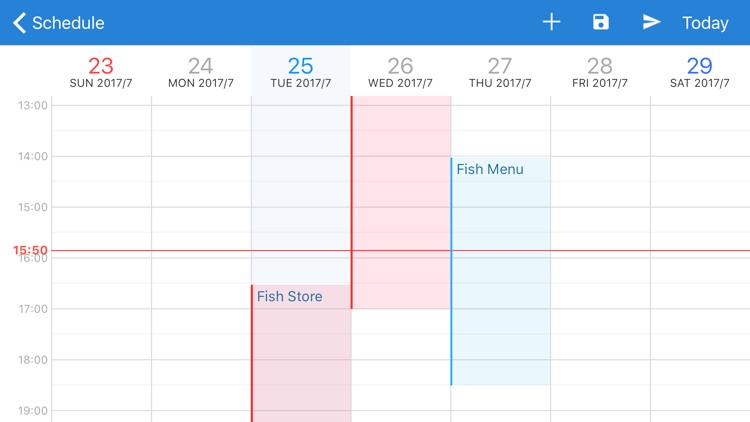Go back to Schedule
The height and width of the screenshot is (422, 750).
click(68, 23)
